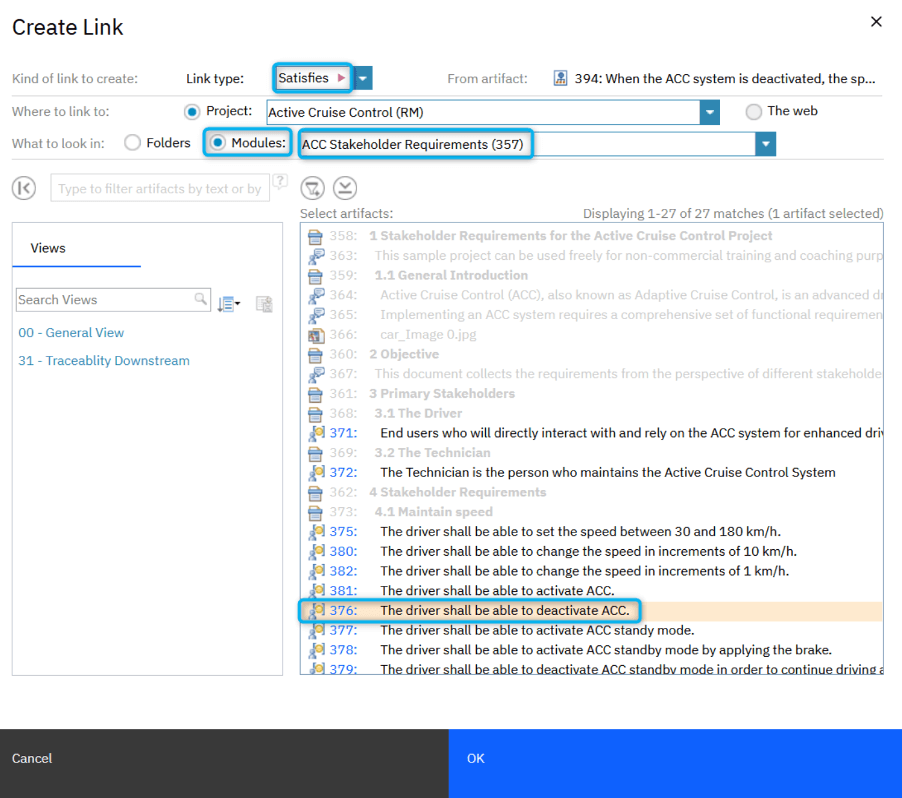Click the create new view icon in the Views panel
The height and width of the screenshot is (798, 902).
264,303
